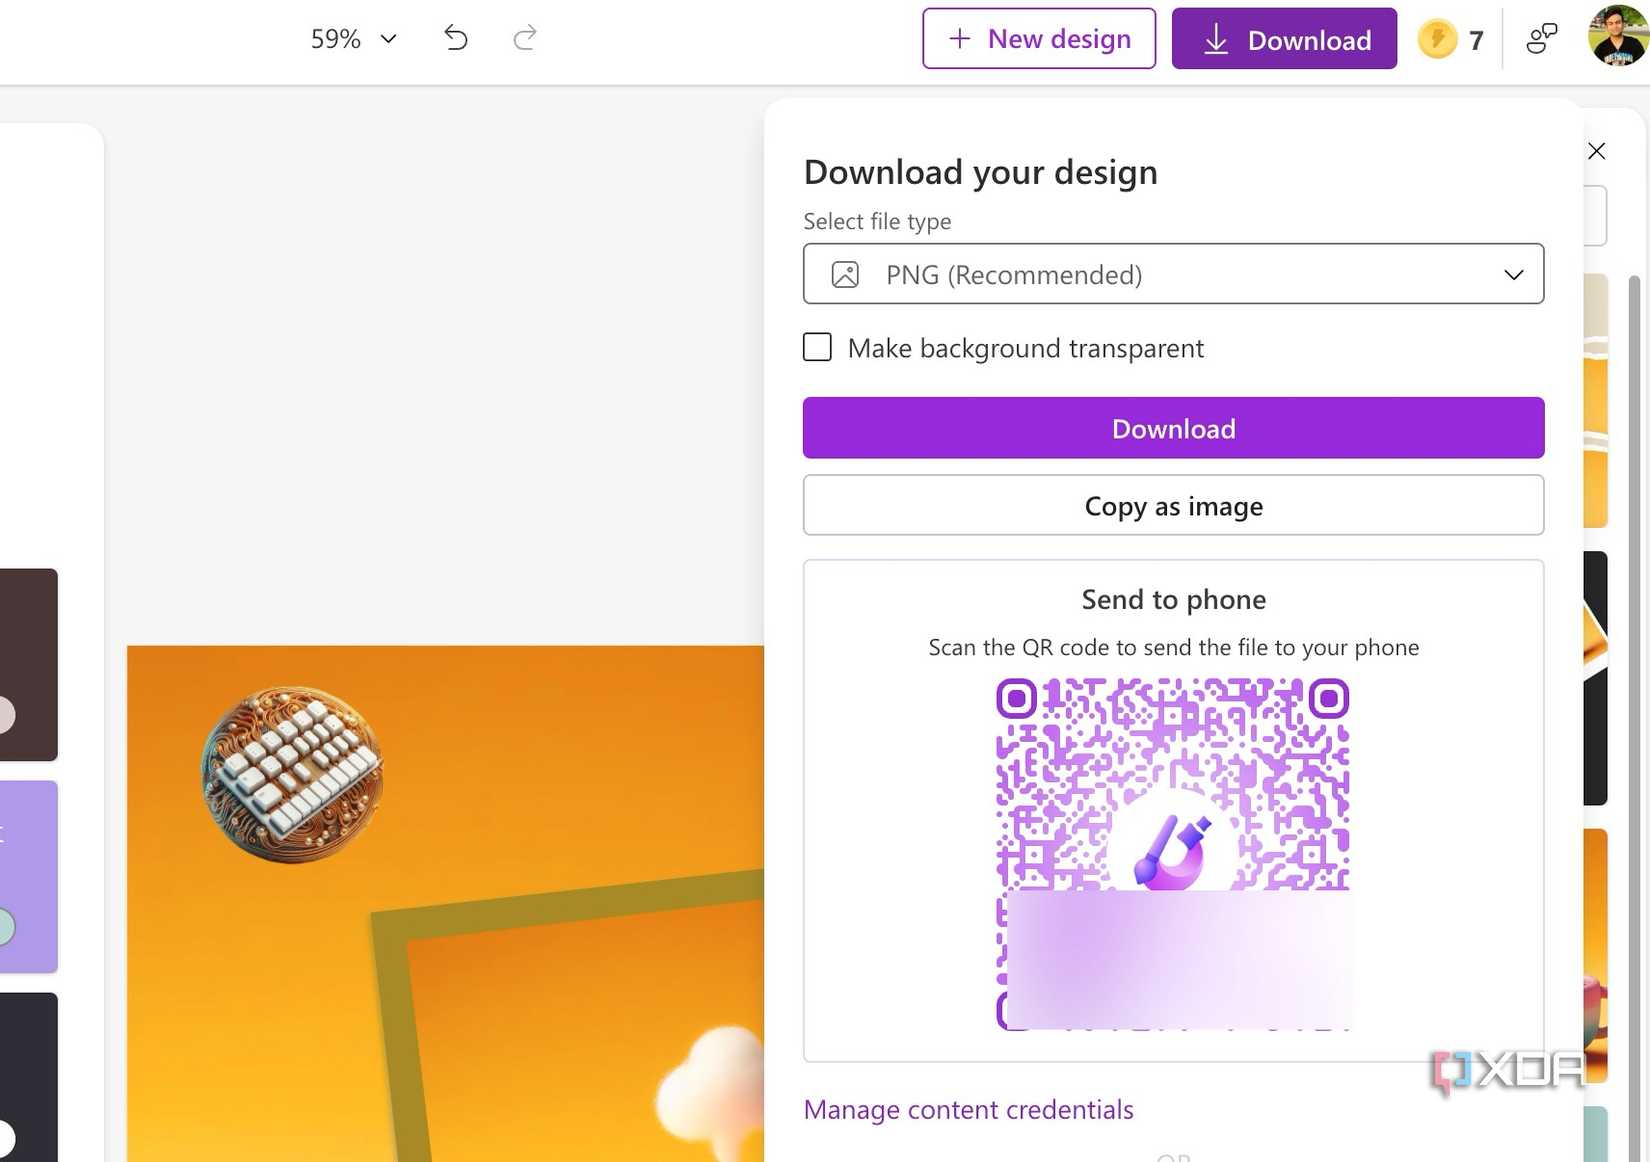Select the purple design thumbnail on left
This screenshot has height=1162, width=1650.
(x=29, y=877)
